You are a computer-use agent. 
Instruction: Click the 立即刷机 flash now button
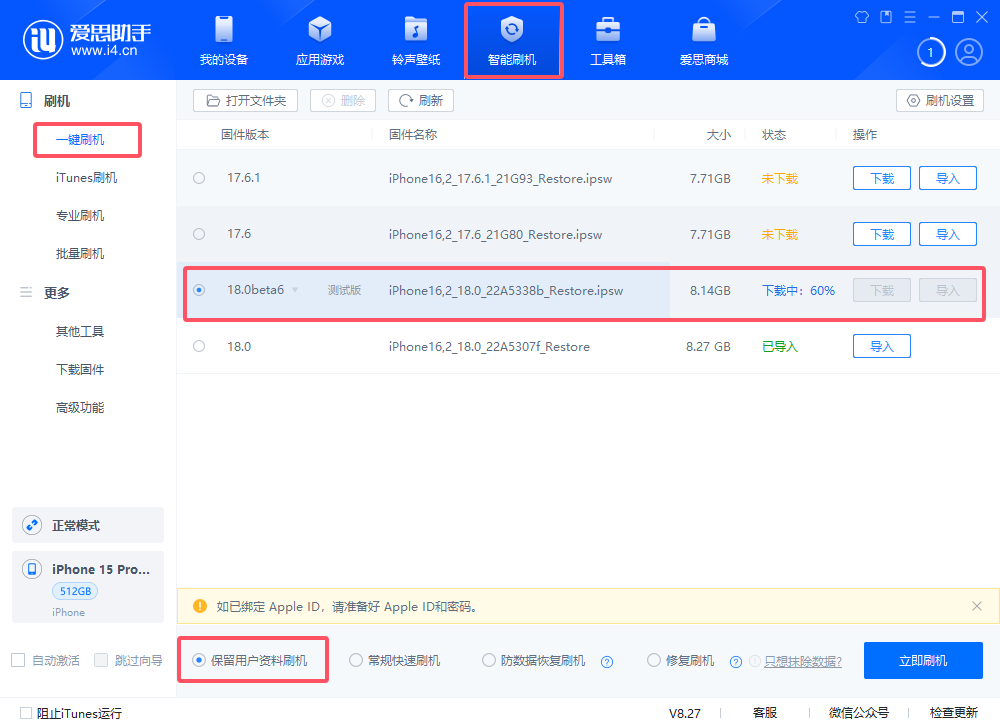tap(922, 660)
